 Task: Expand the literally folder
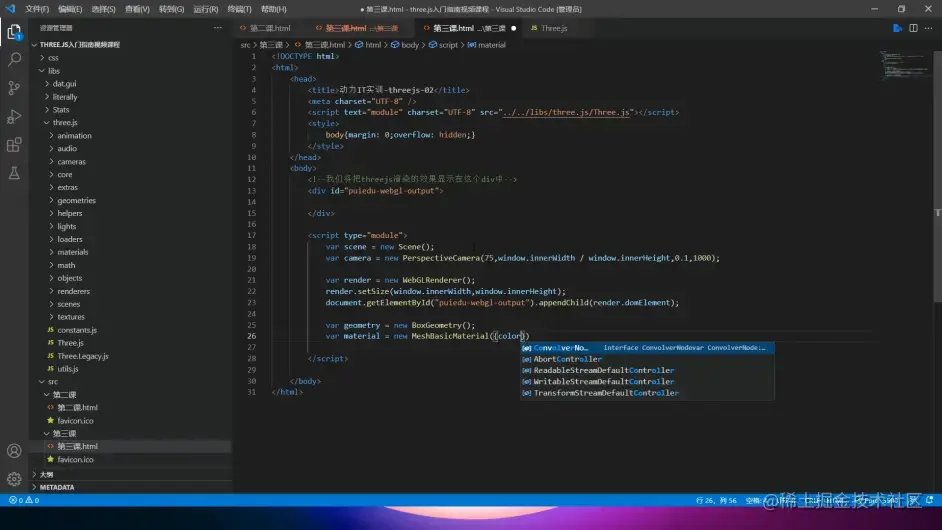65,97
